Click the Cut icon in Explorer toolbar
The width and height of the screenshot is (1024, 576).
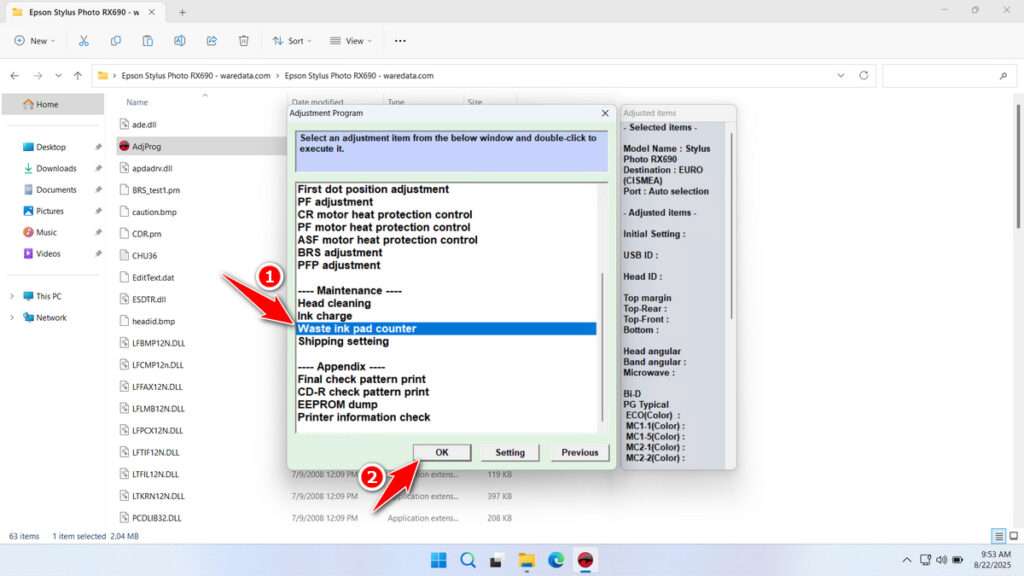(x=84, y=40)
